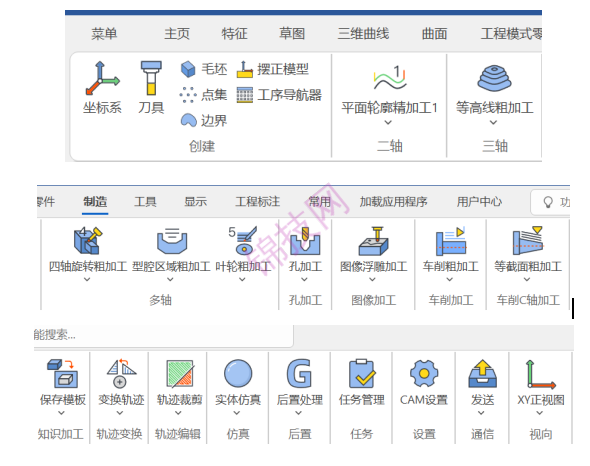This screenshot has width=590, height=466.
Task: Click the 轨迹裁剪 toolpath trim icon
Action: click(180, 373)
